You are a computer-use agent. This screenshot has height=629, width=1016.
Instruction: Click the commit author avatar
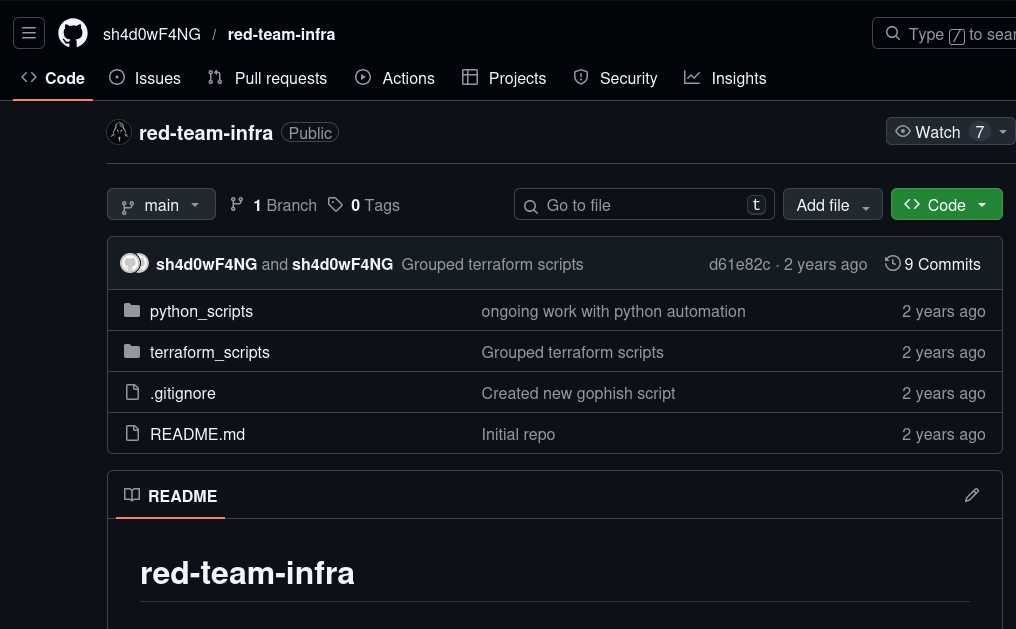point(133,264)
